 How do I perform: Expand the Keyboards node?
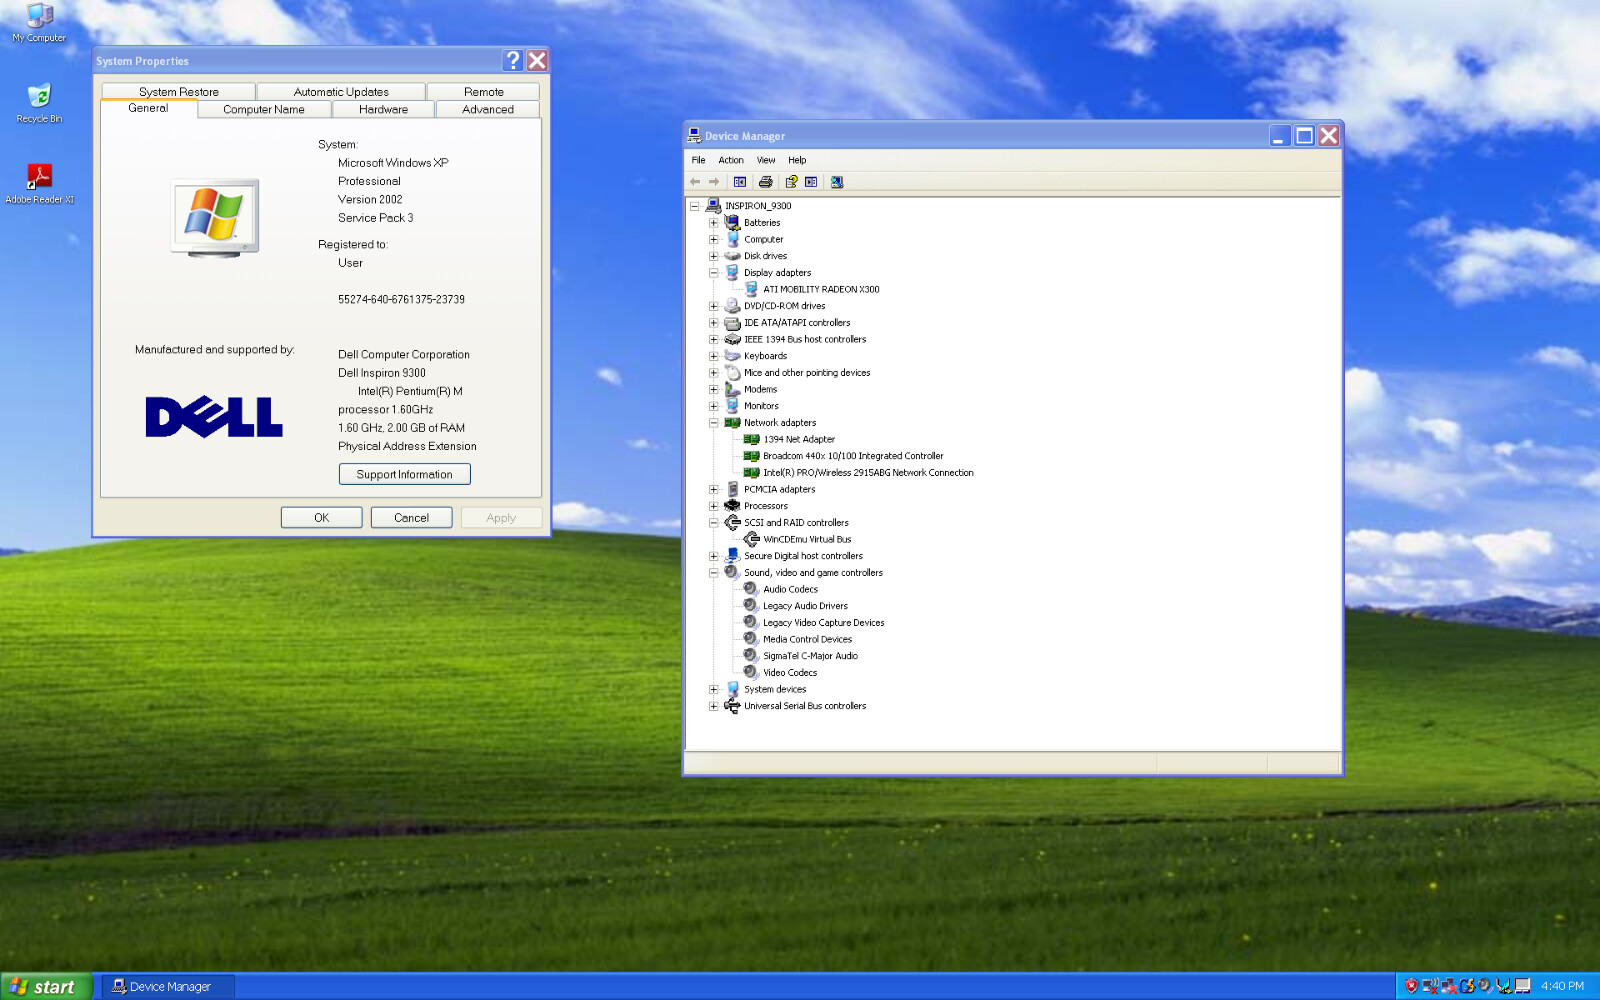pyautogui.click(x=714, y=356)
